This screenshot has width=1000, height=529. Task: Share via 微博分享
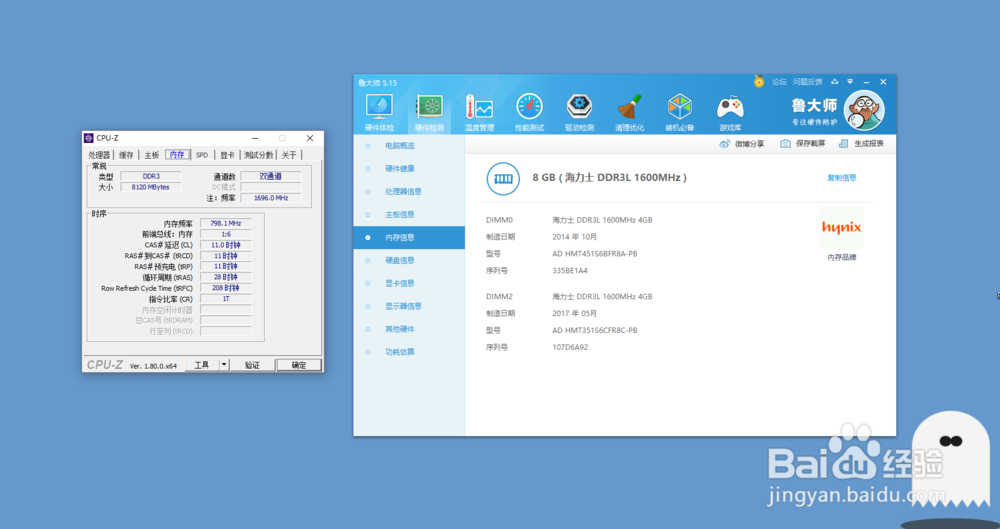pos(742,144)
